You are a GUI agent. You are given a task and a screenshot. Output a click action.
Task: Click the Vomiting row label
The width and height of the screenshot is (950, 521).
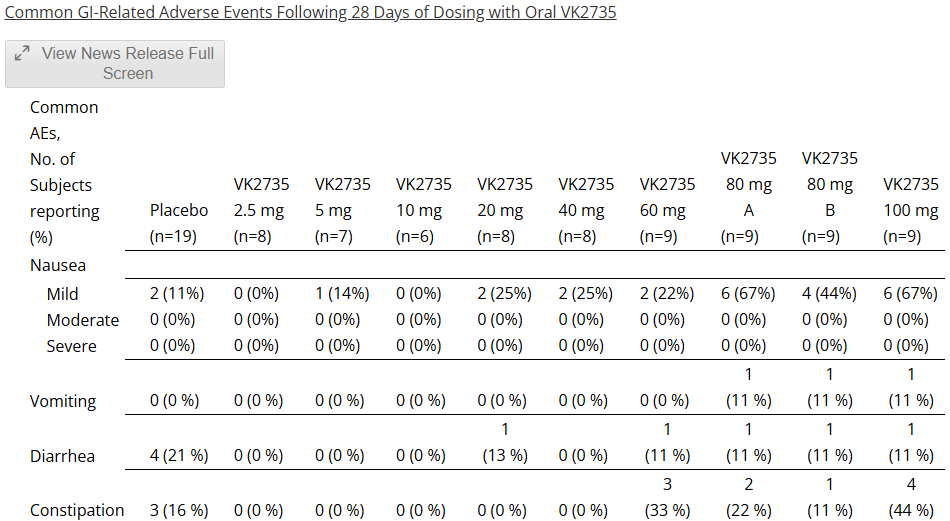(x=63, y=401)
